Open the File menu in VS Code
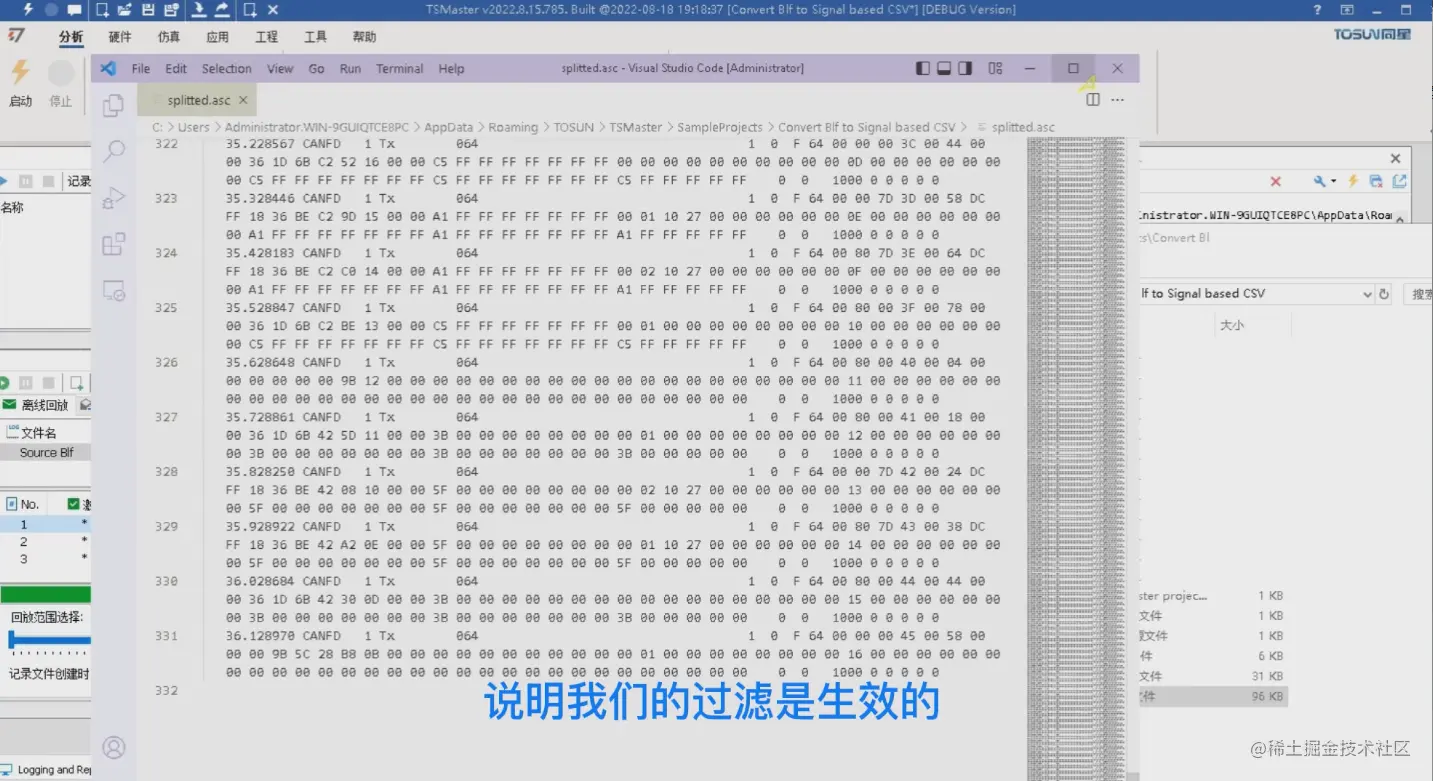Image resolution: width=1433 pixels, height=781 pixels. [x=141, y=68]
